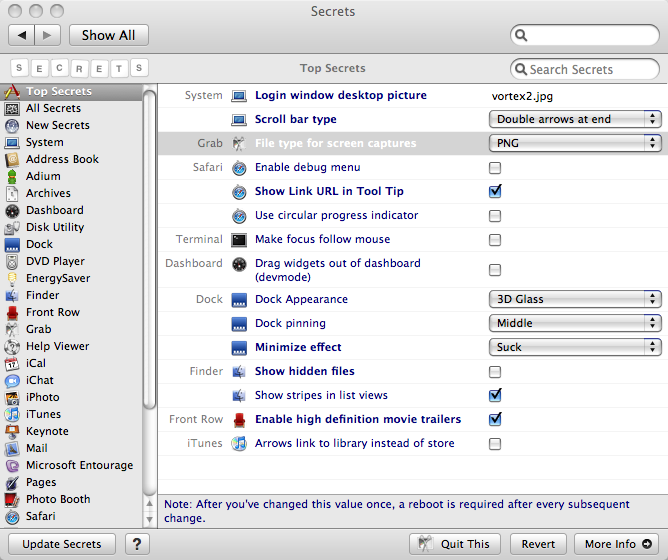Click the Dashboard icon in the sidebar
Image resolution: width=668 pixels, height=560 pixels.
pos(12,211)
